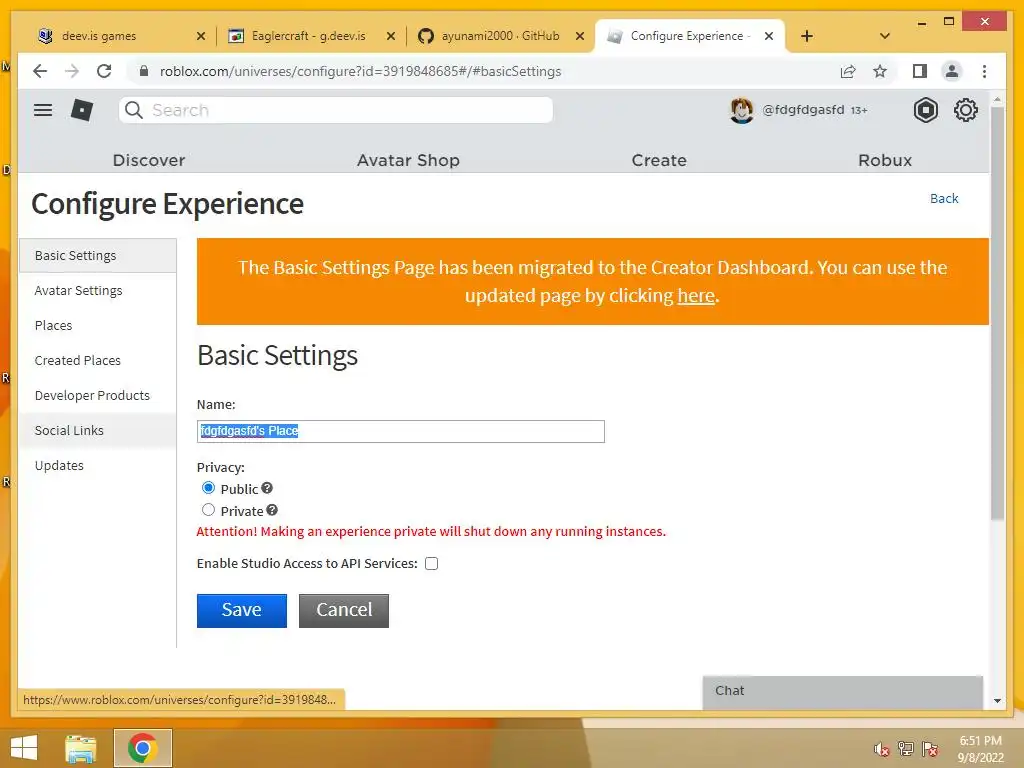This screenshot has width=1024, height=768.
Task: Select the Public privacy radio button
Action: pos(208,488)
